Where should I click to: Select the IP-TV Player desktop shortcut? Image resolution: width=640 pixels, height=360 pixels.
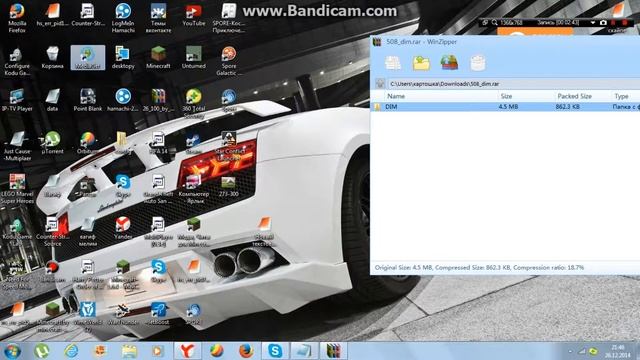[17, 100]
